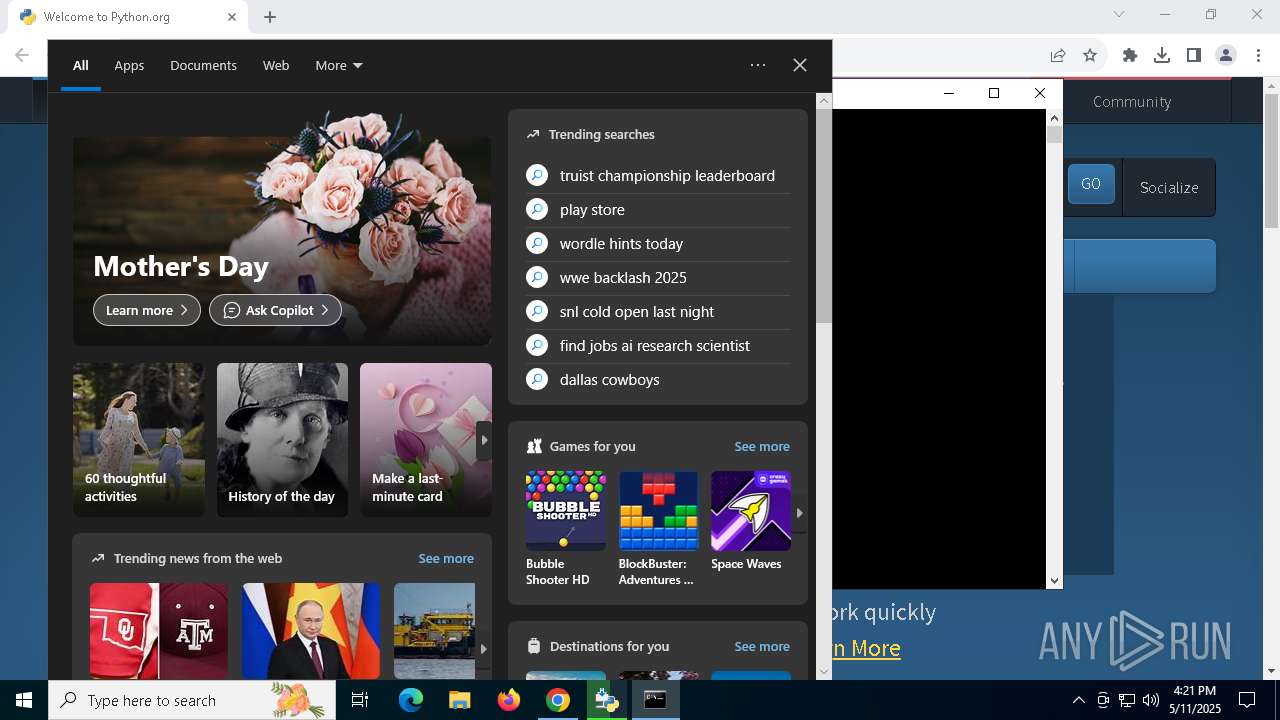This screenshot has width=1280, height=720.
Task: Switch to Chrome in the taskbar
Action: (x=557, y=701)
